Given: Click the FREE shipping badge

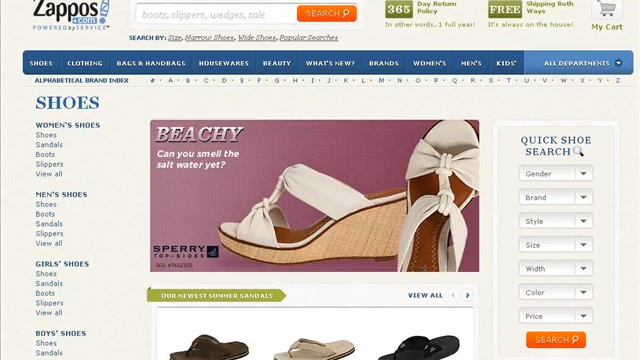Looking at the screenshot, I should tap(505, 9).
